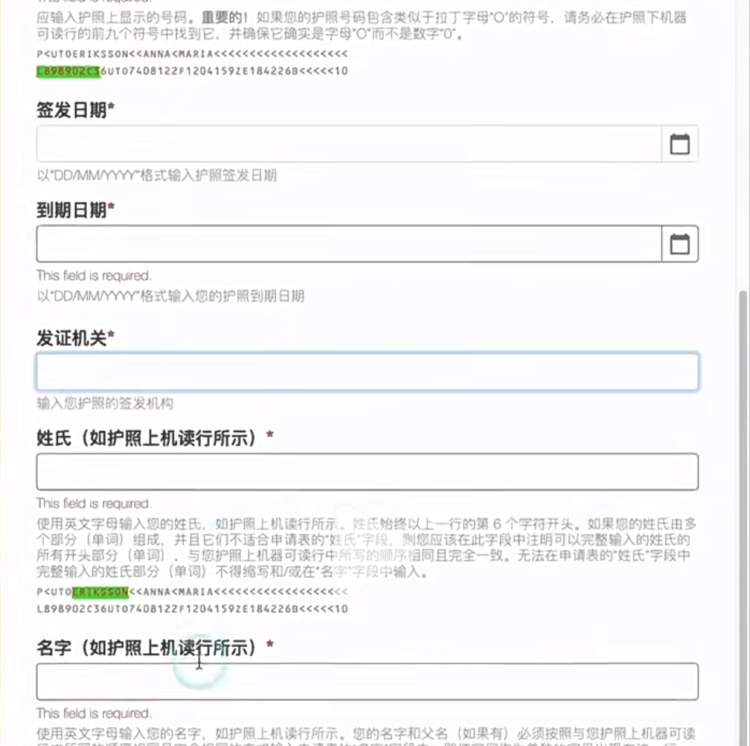Click the 姓氏（如护照上机读行所示）label
The image size is (750, 746).
155,438
